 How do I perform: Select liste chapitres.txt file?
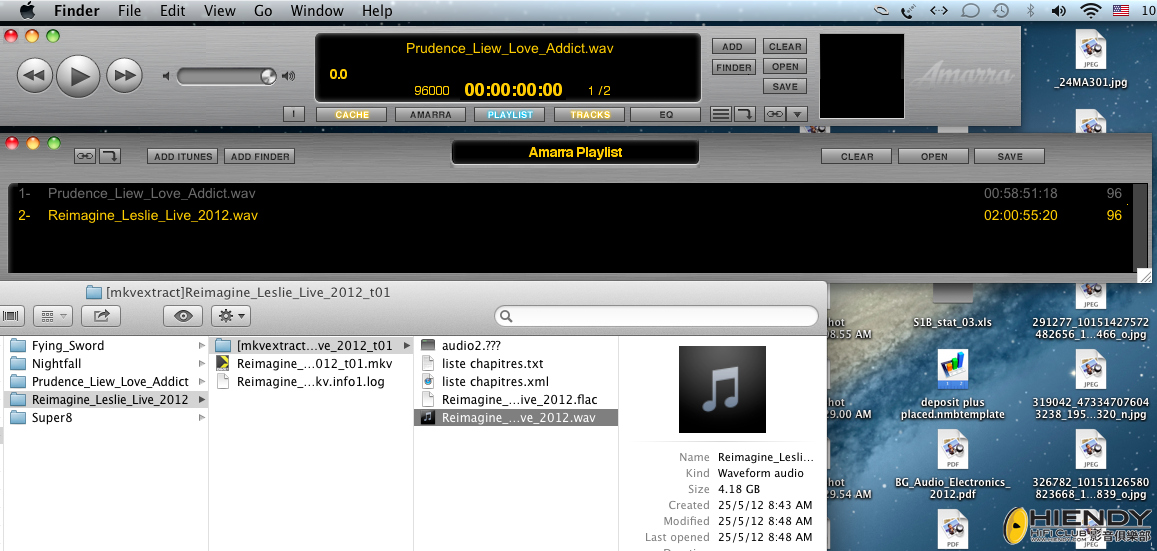pos(517,364)
